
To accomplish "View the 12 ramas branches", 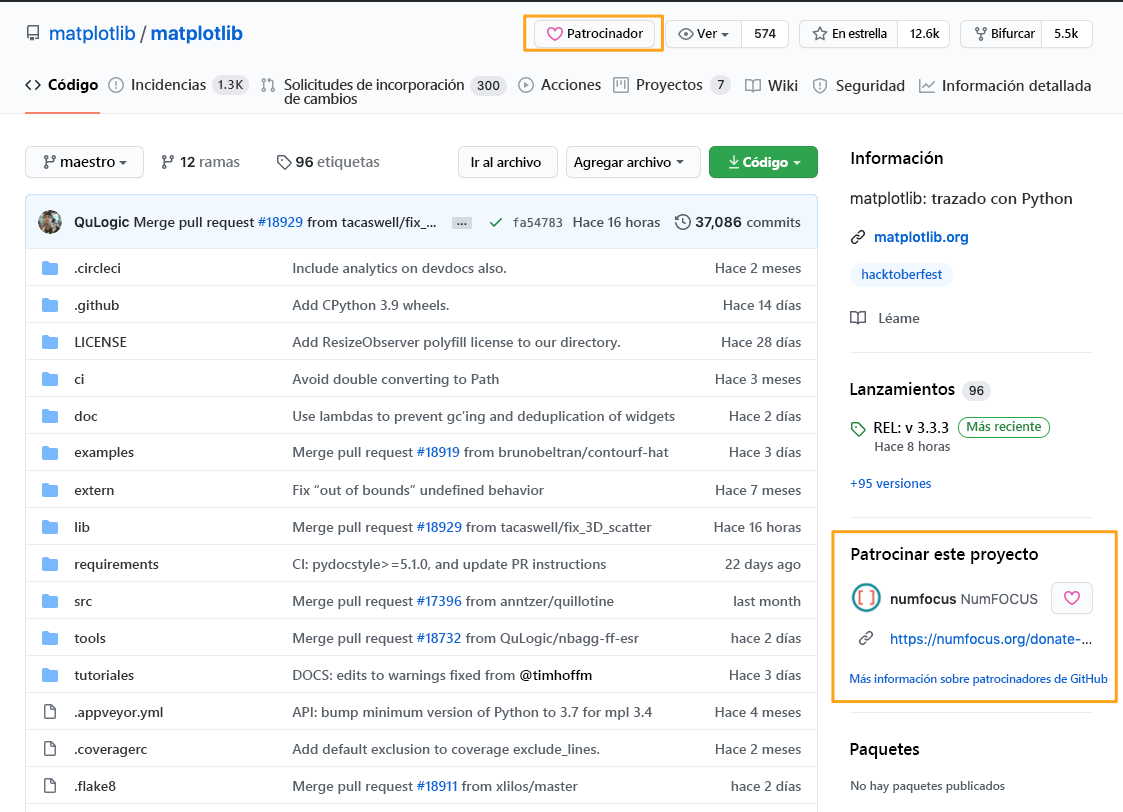I will pyautogui.click(x=201, y=162).
